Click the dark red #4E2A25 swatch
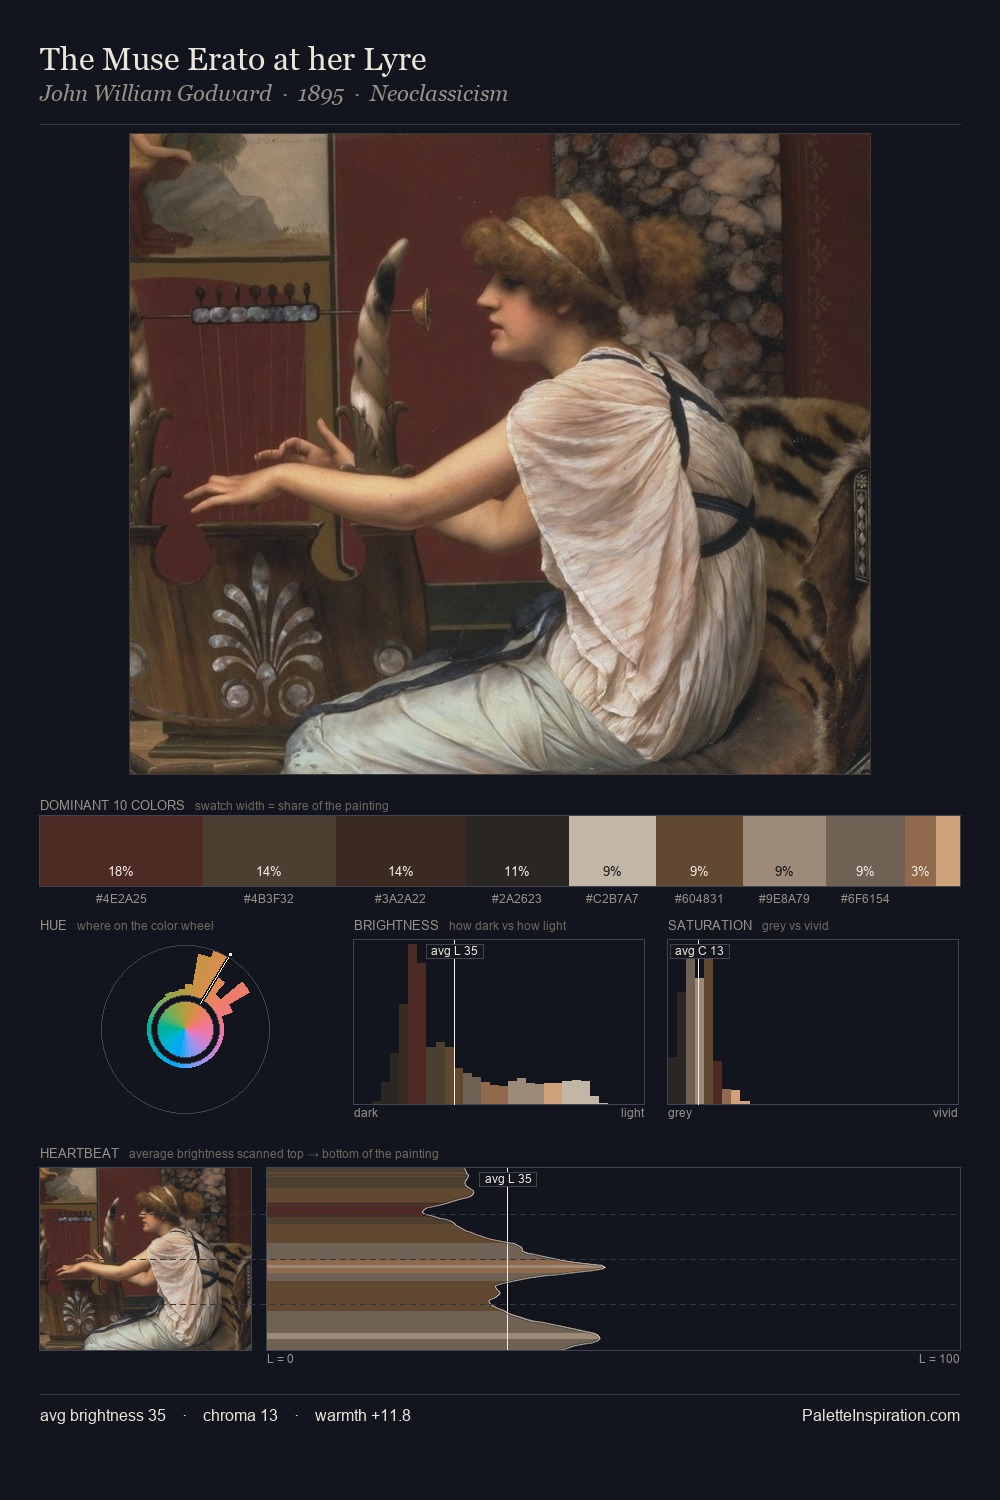Screen dimensions: 1000x1500 [121, 851]
